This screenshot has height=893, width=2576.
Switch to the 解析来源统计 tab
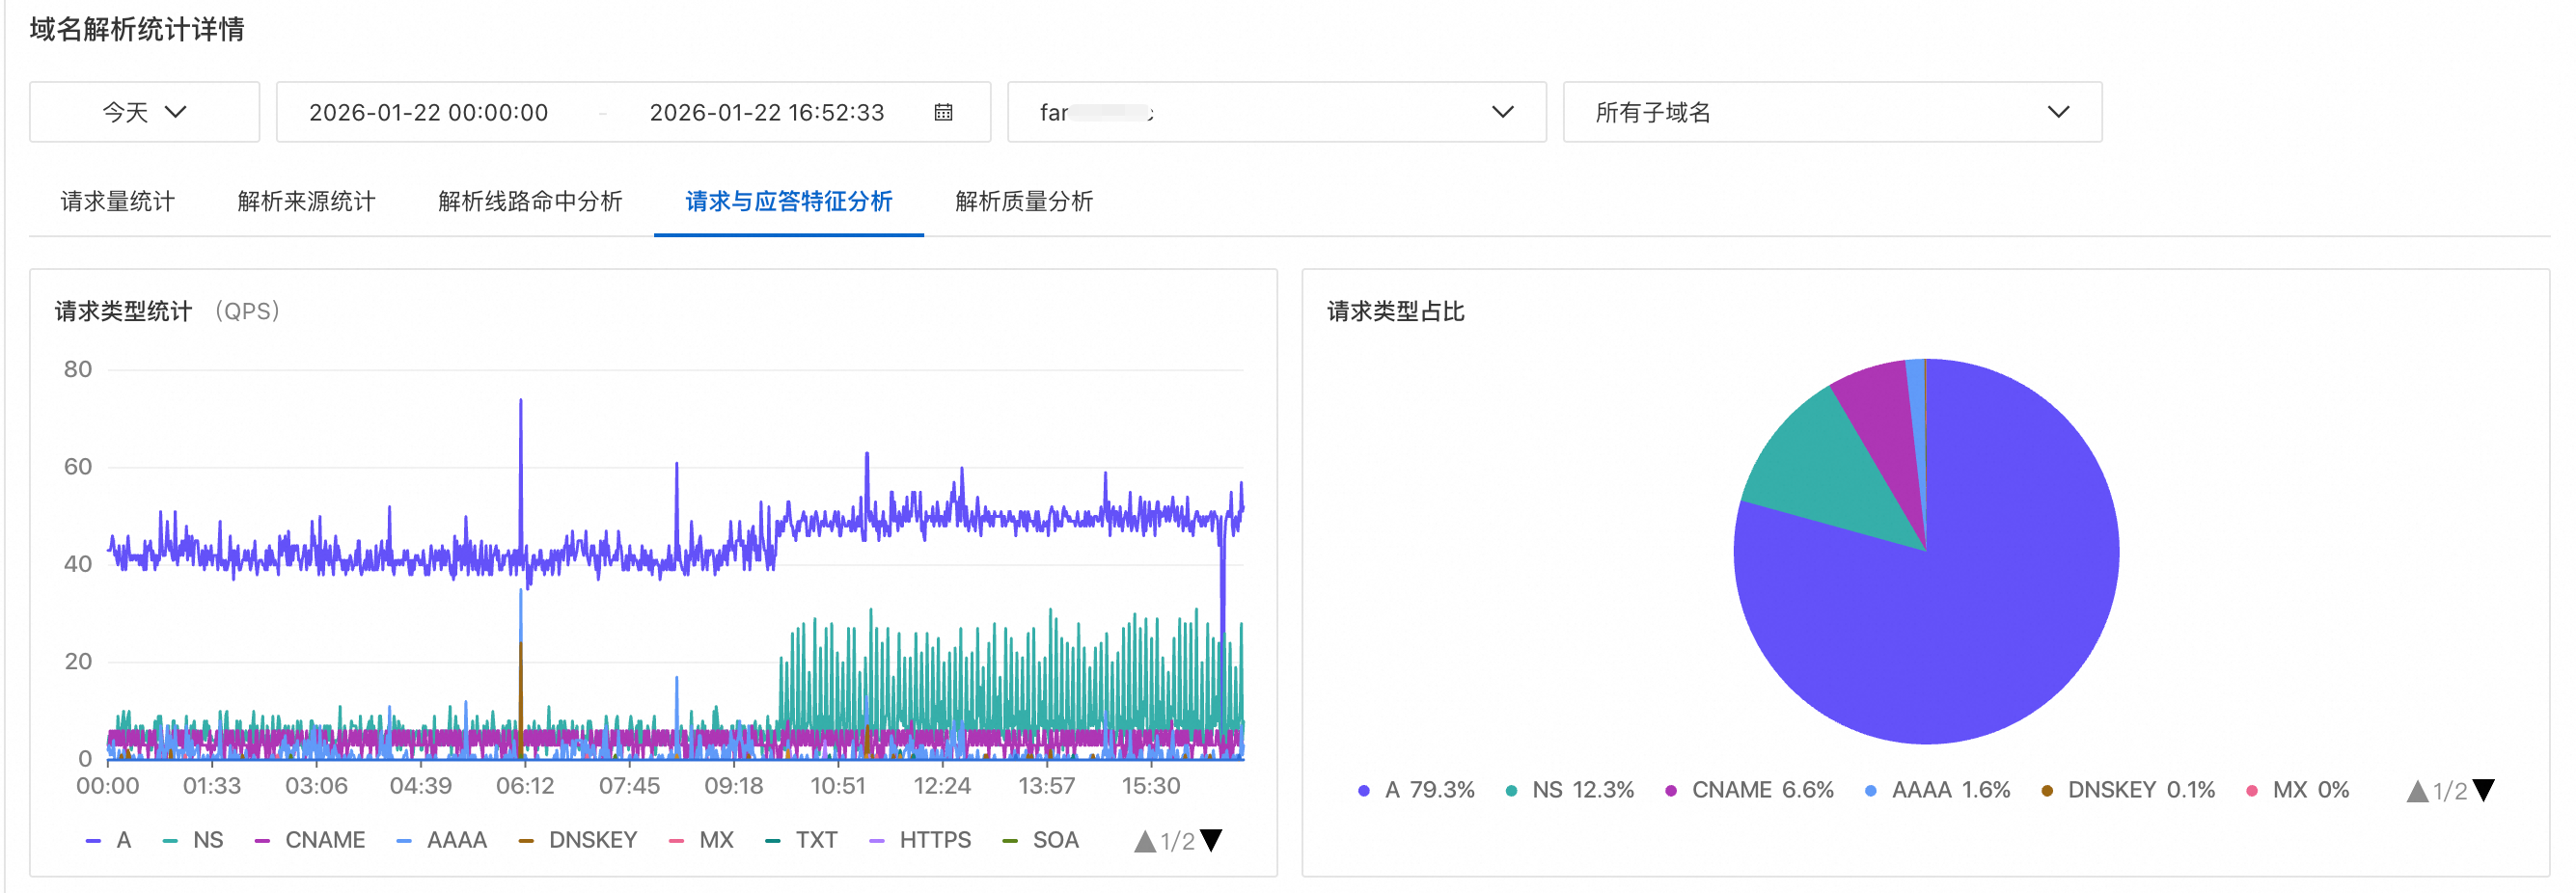(x=306, y=201)
